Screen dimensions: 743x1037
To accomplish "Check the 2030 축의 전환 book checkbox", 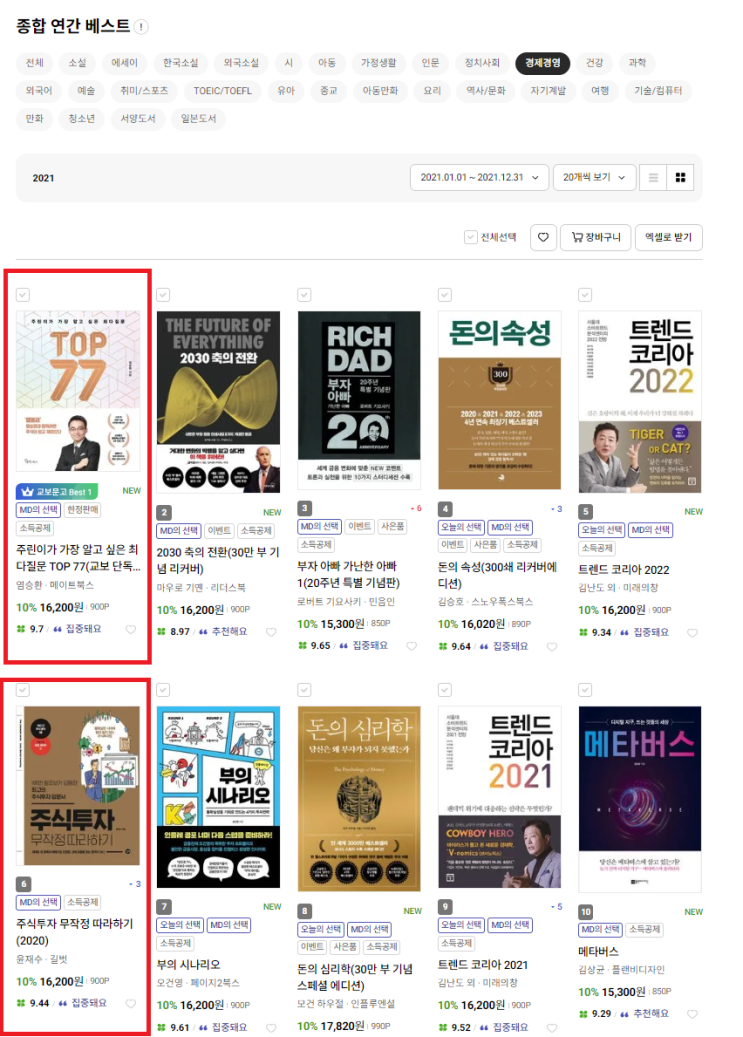I will tap(163, 294).
